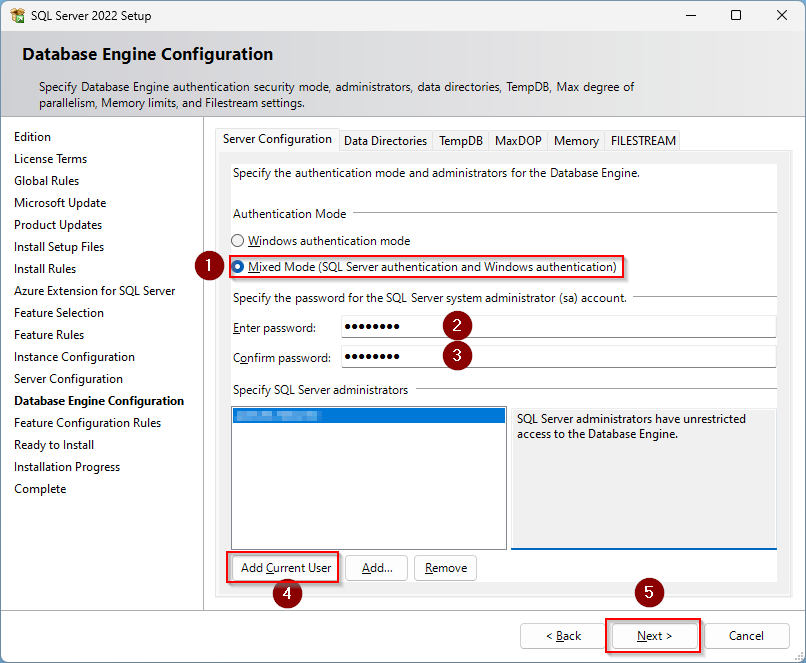Select the highlighted administrator in the list
The image size is (806, 663).
point(367,415)
